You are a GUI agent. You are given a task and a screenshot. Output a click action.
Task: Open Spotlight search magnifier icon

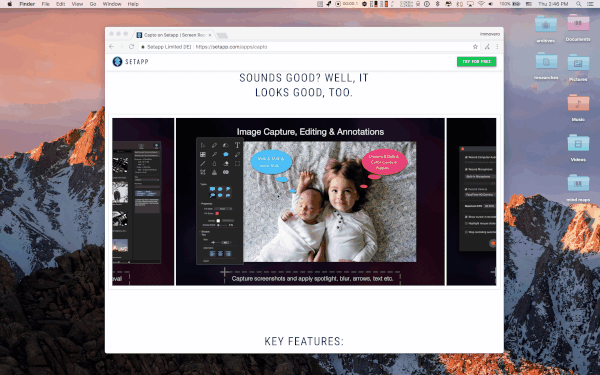tap(579, 4)
